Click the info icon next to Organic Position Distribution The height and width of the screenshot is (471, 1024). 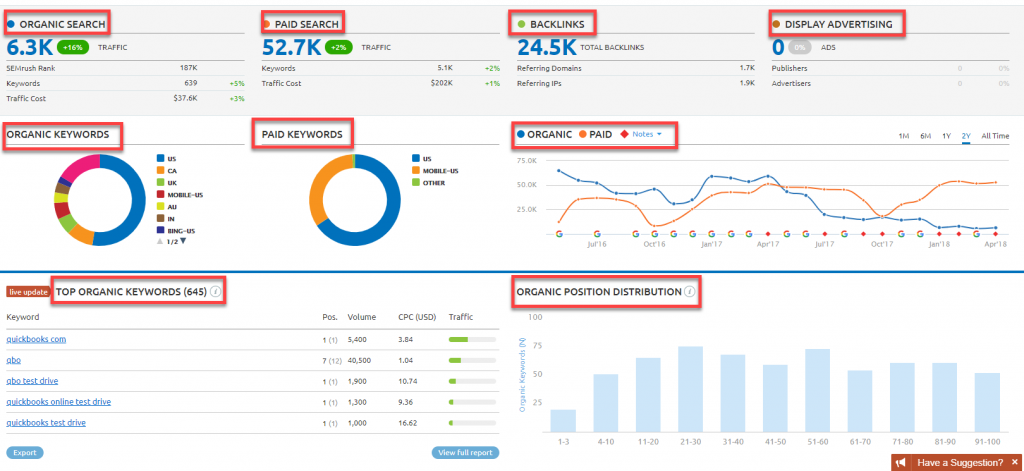pyautogui.click(x=689, y=291)
